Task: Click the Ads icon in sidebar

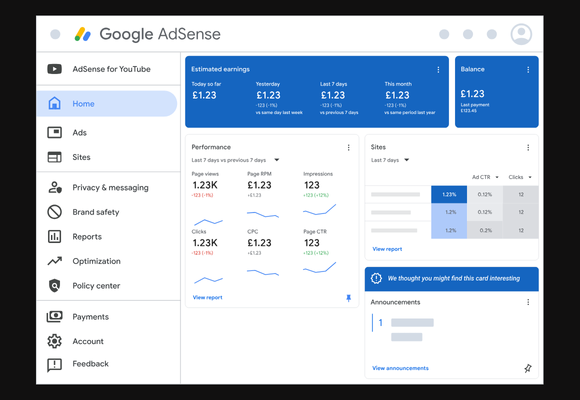Action: [54, 132]
